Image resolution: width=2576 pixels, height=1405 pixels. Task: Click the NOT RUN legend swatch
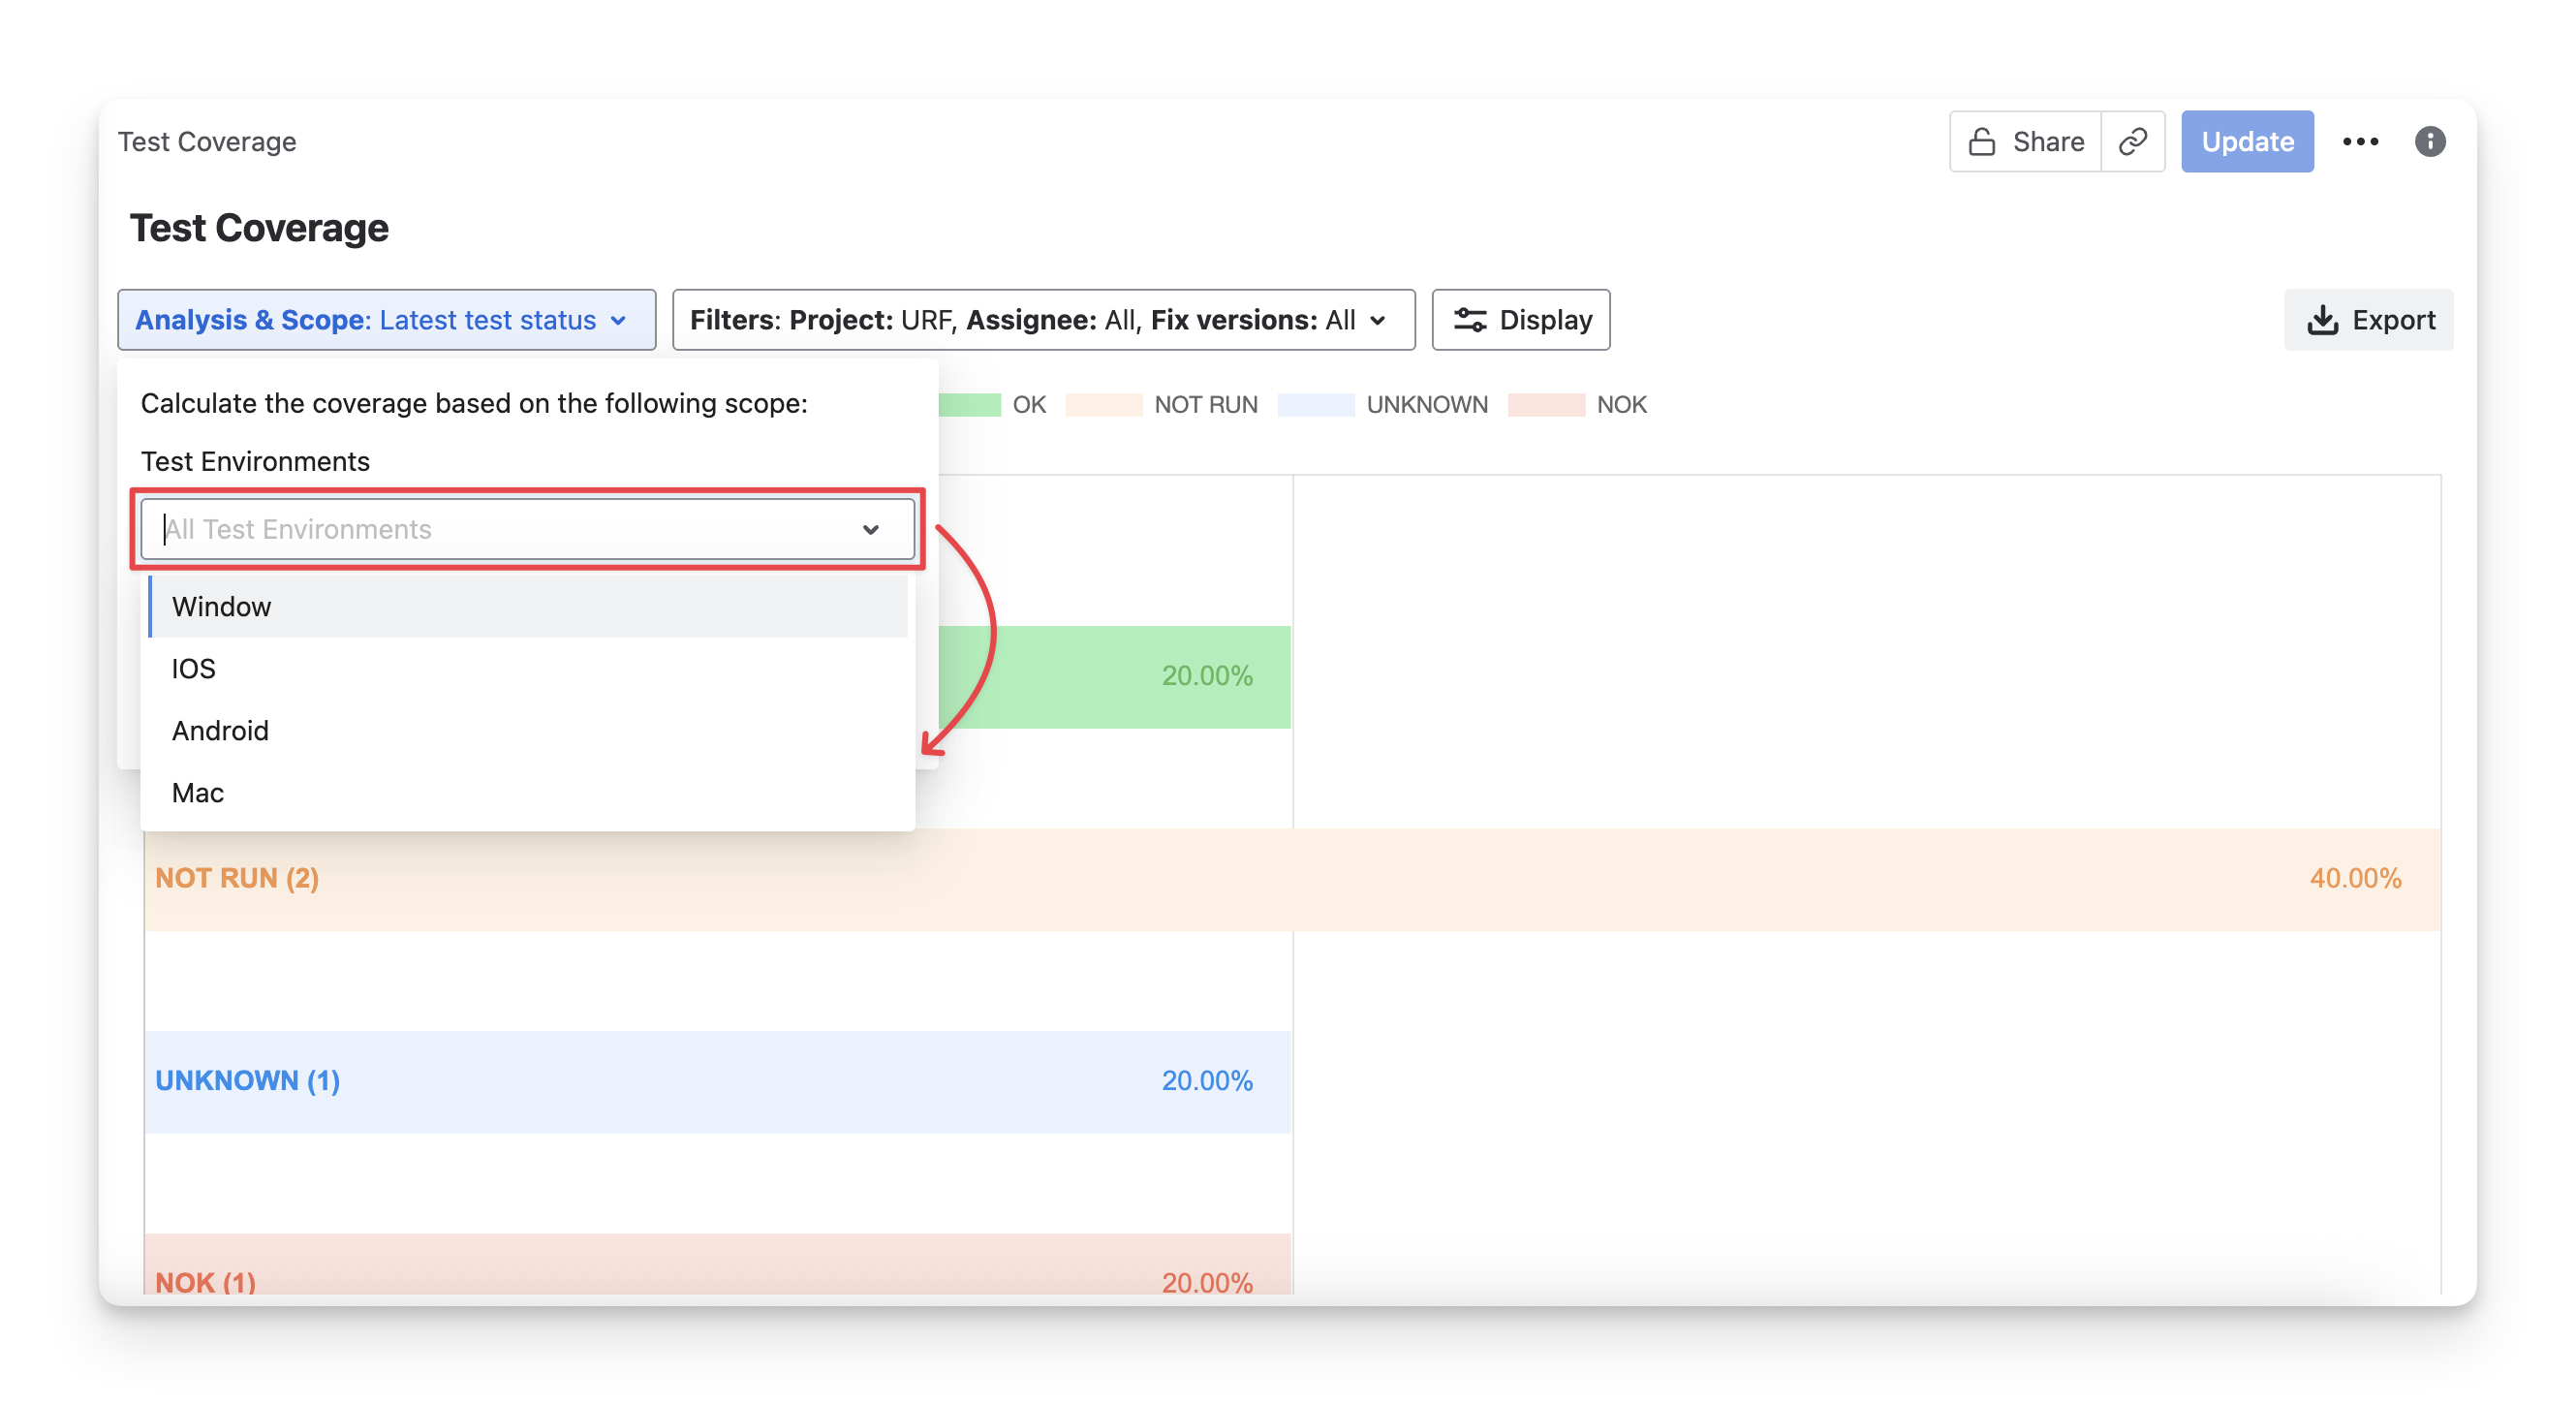(x=1103, y=405)
